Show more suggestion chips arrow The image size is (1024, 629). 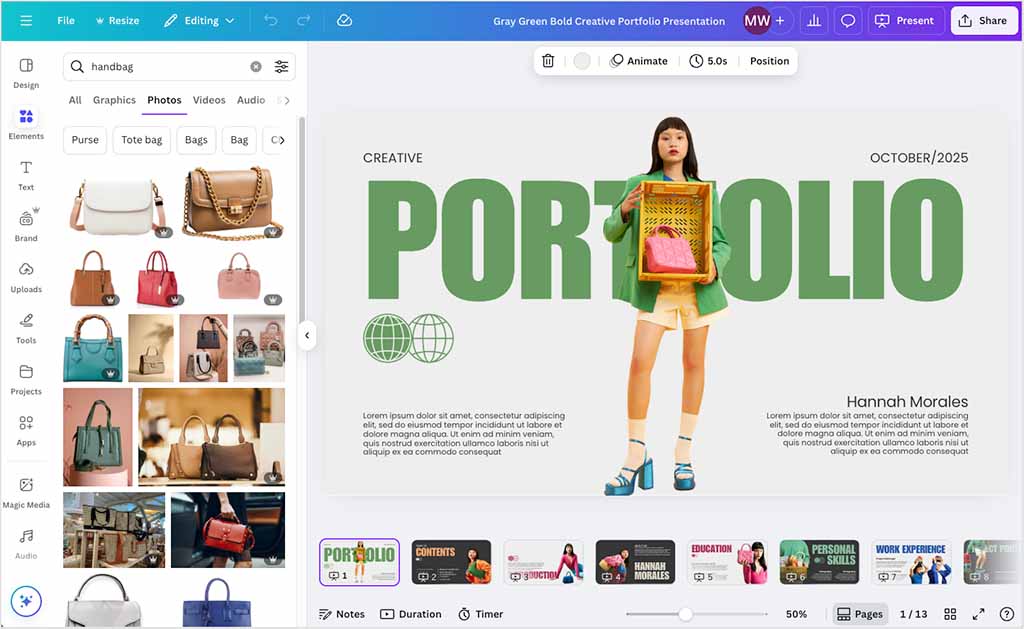point(281,140)
